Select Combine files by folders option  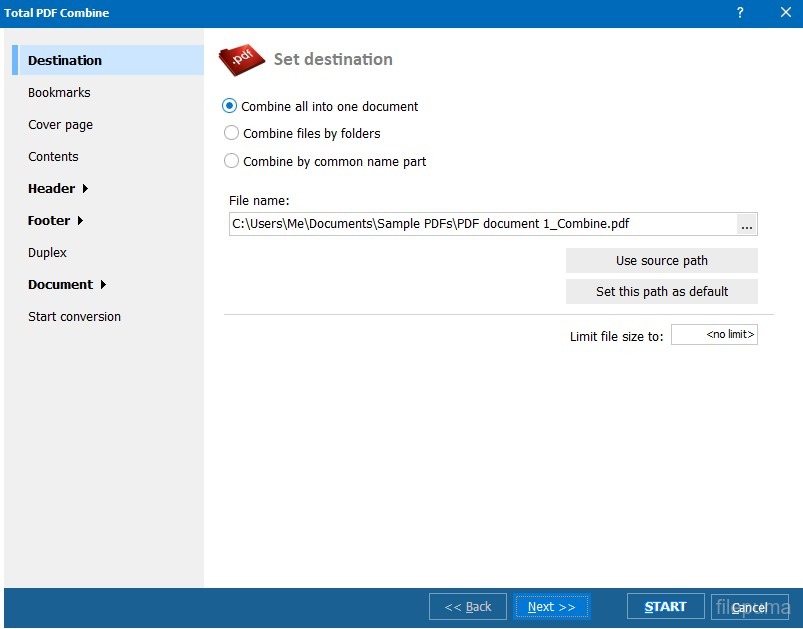[231, 133]
